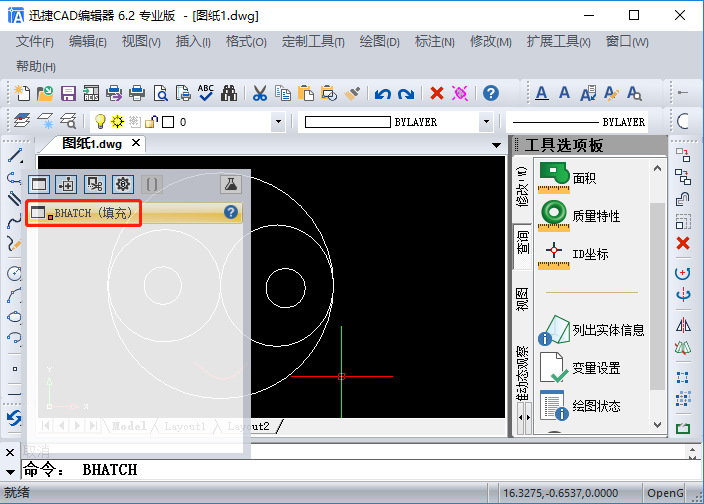Toggle the layer lock padlock icon

click(x=152, y=122)
